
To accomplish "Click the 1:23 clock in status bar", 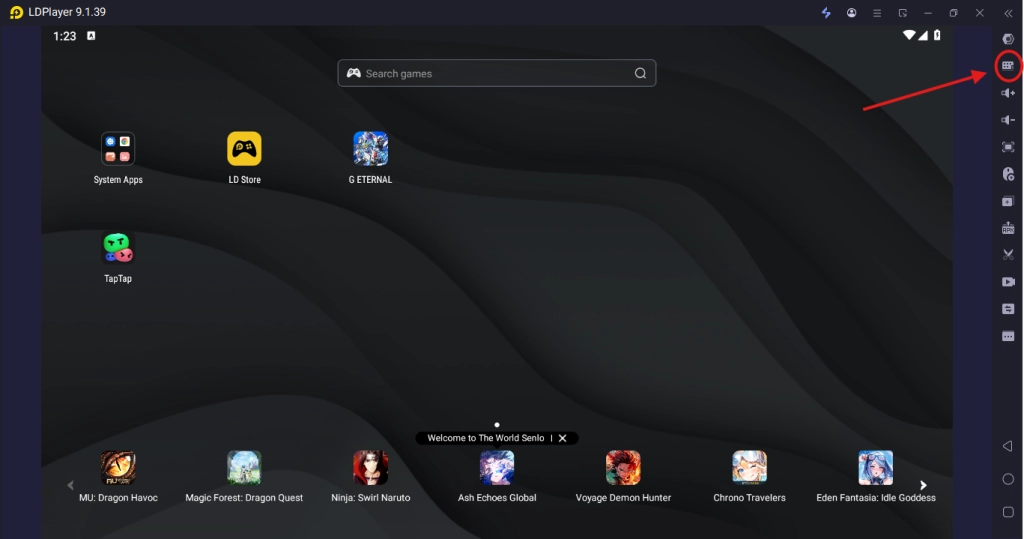I will (65, 37).
